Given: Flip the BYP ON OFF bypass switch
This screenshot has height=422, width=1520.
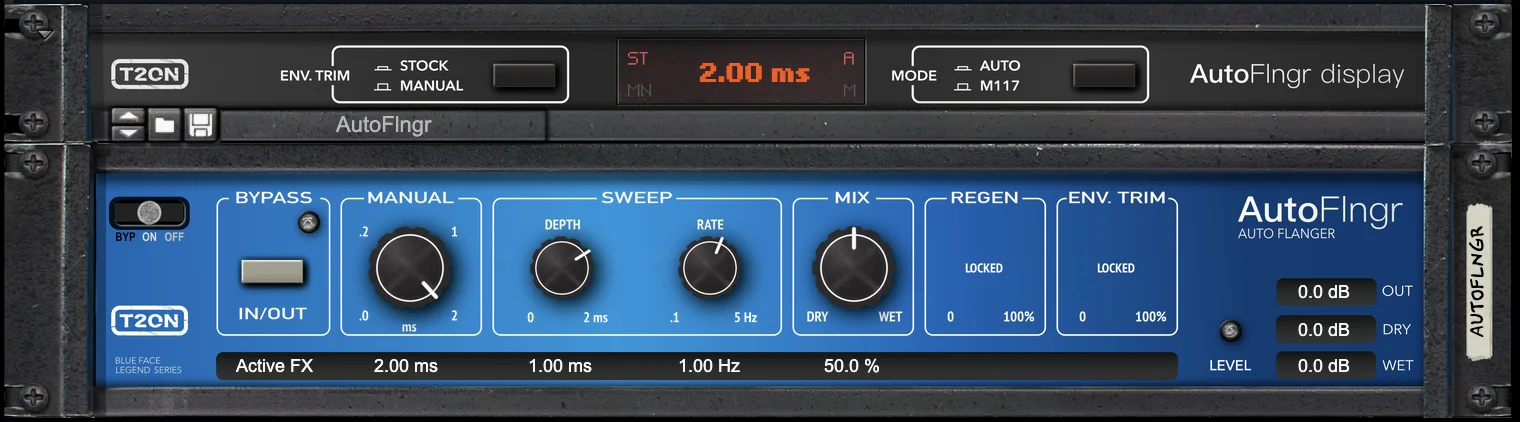Looking at the screenshot, I should pyautogui.click(x=149, y=212).
